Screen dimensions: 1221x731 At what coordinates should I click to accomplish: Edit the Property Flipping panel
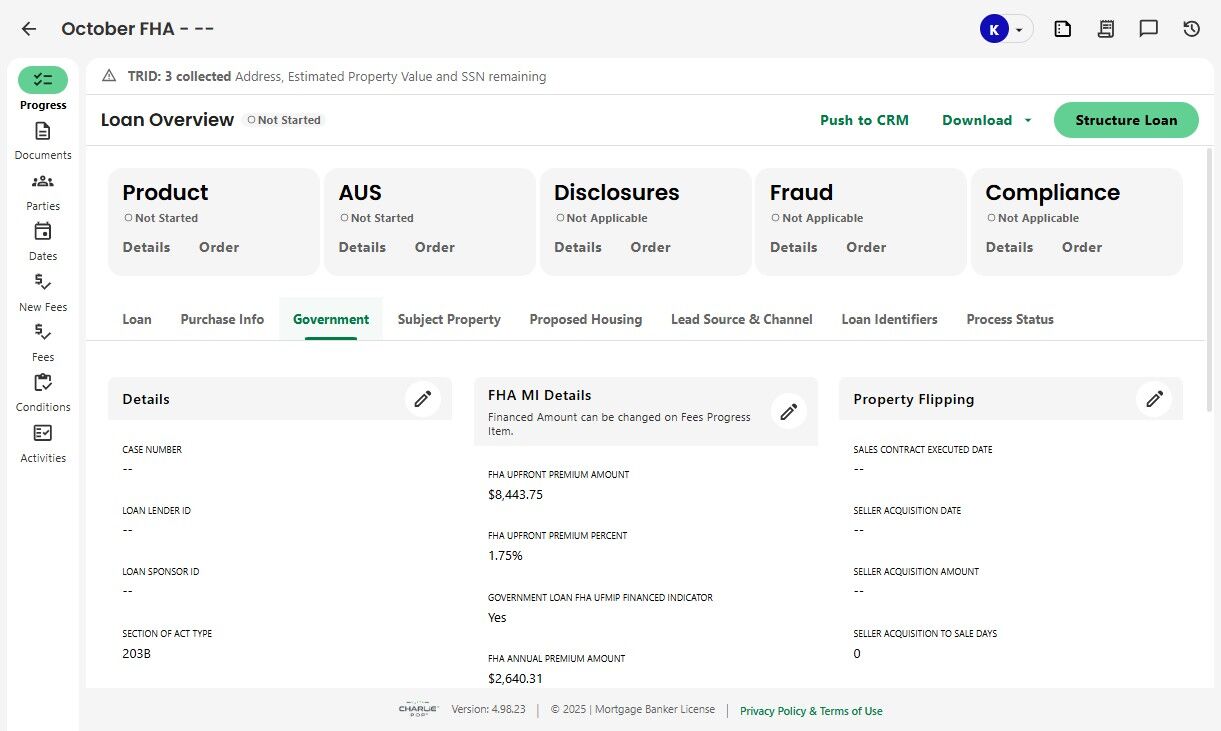1154,399
